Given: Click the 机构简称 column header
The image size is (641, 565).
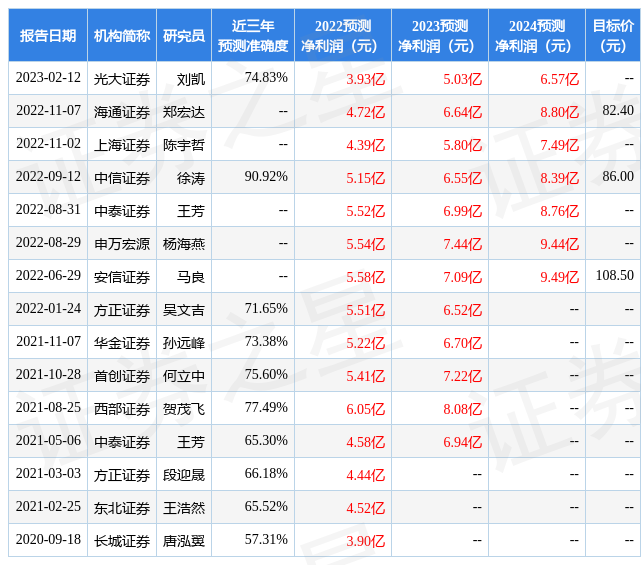Looking at the screenshot, I should [x=122, y=35].
